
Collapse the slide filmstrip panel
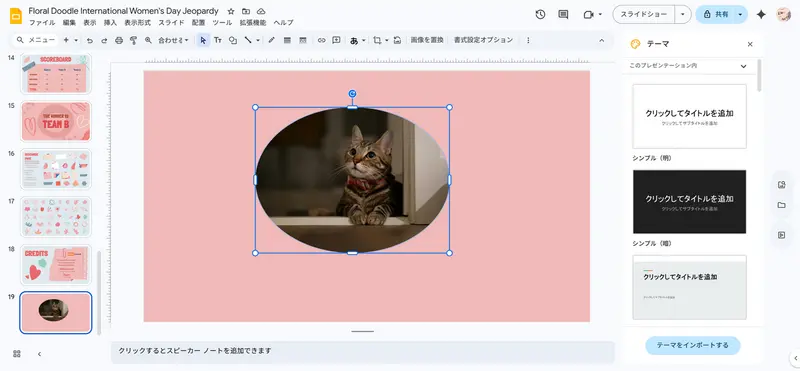point(39,354)
